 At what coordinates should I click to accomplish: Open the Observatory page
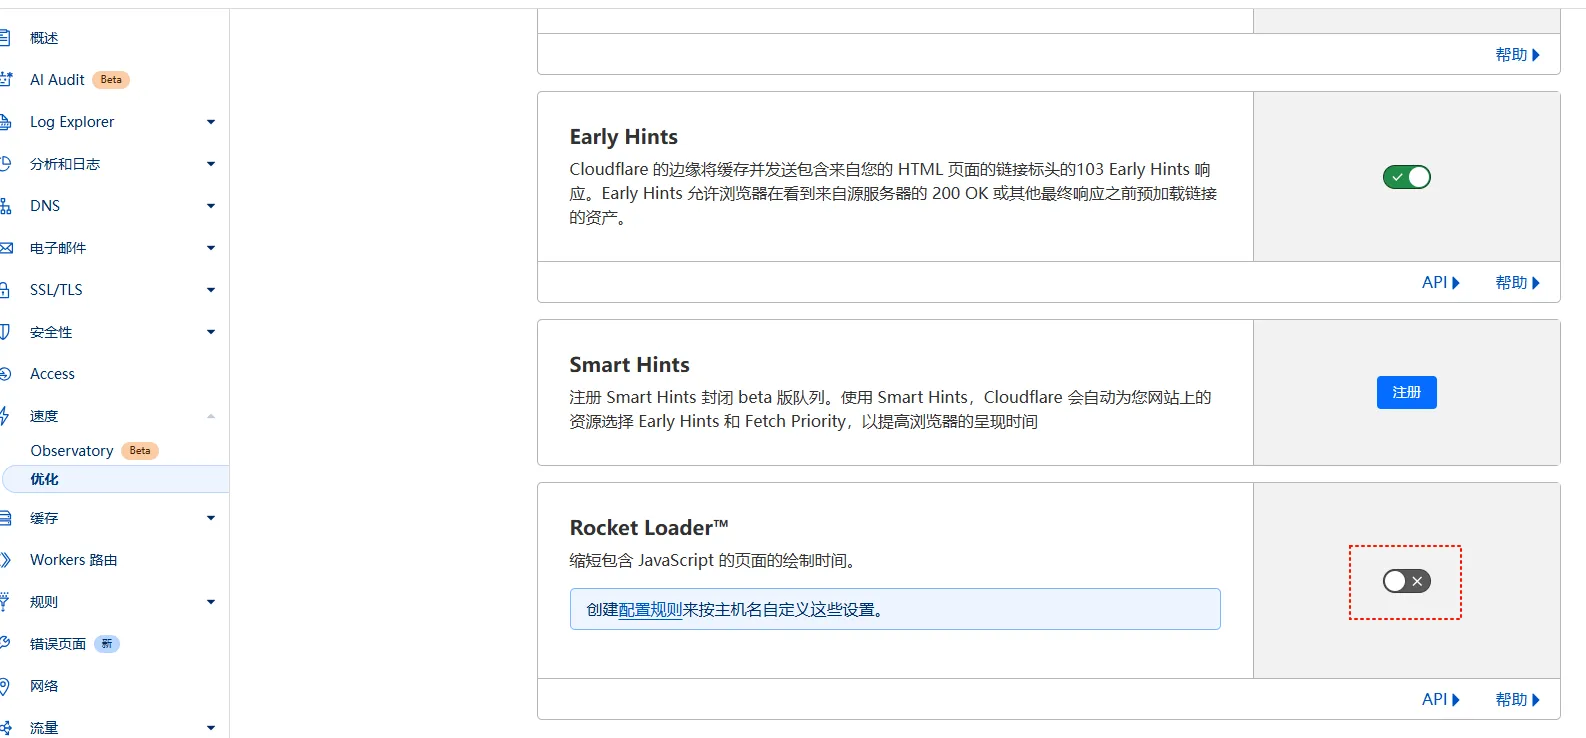click(72, 451)
